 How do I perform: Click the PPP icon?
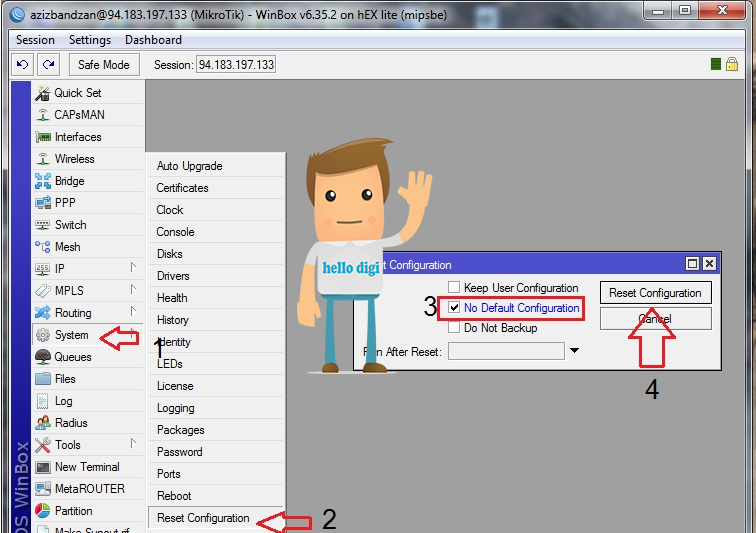pos(42,203)
